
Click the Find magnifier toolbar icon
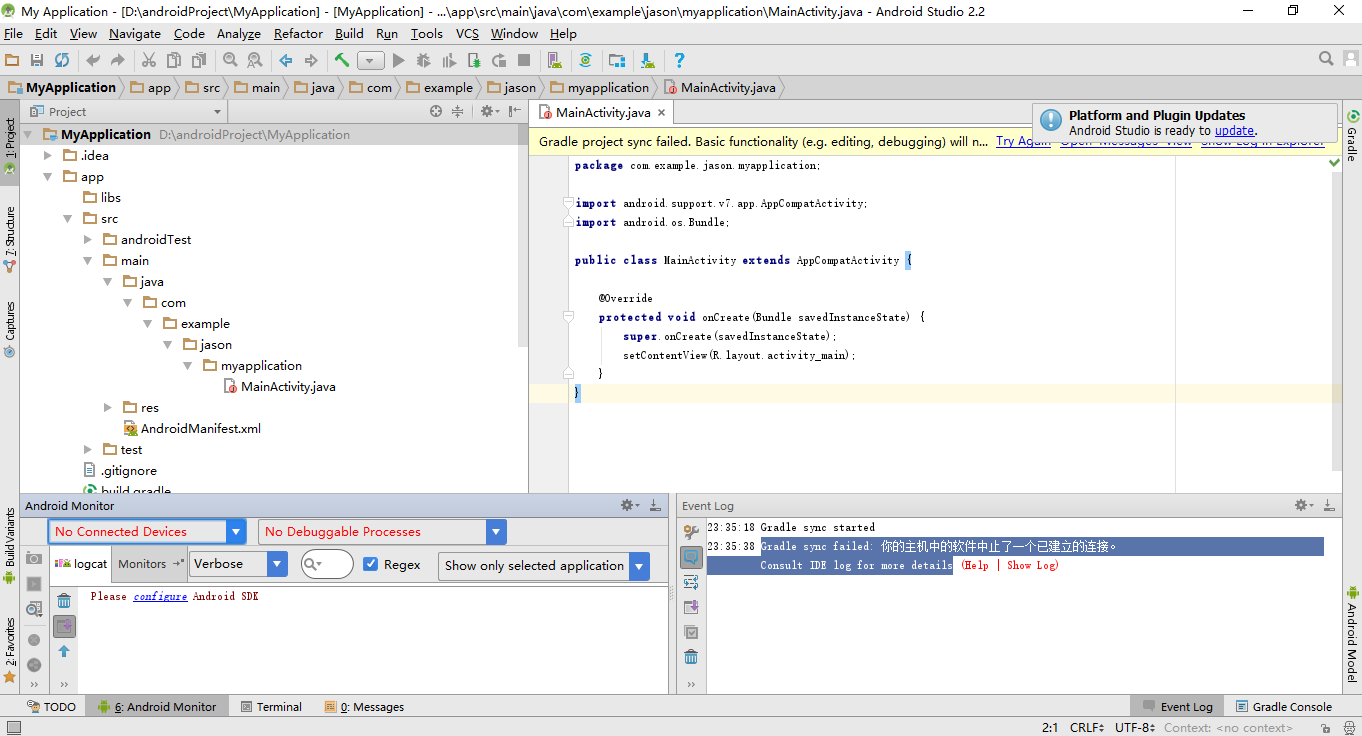pos(230,60)
